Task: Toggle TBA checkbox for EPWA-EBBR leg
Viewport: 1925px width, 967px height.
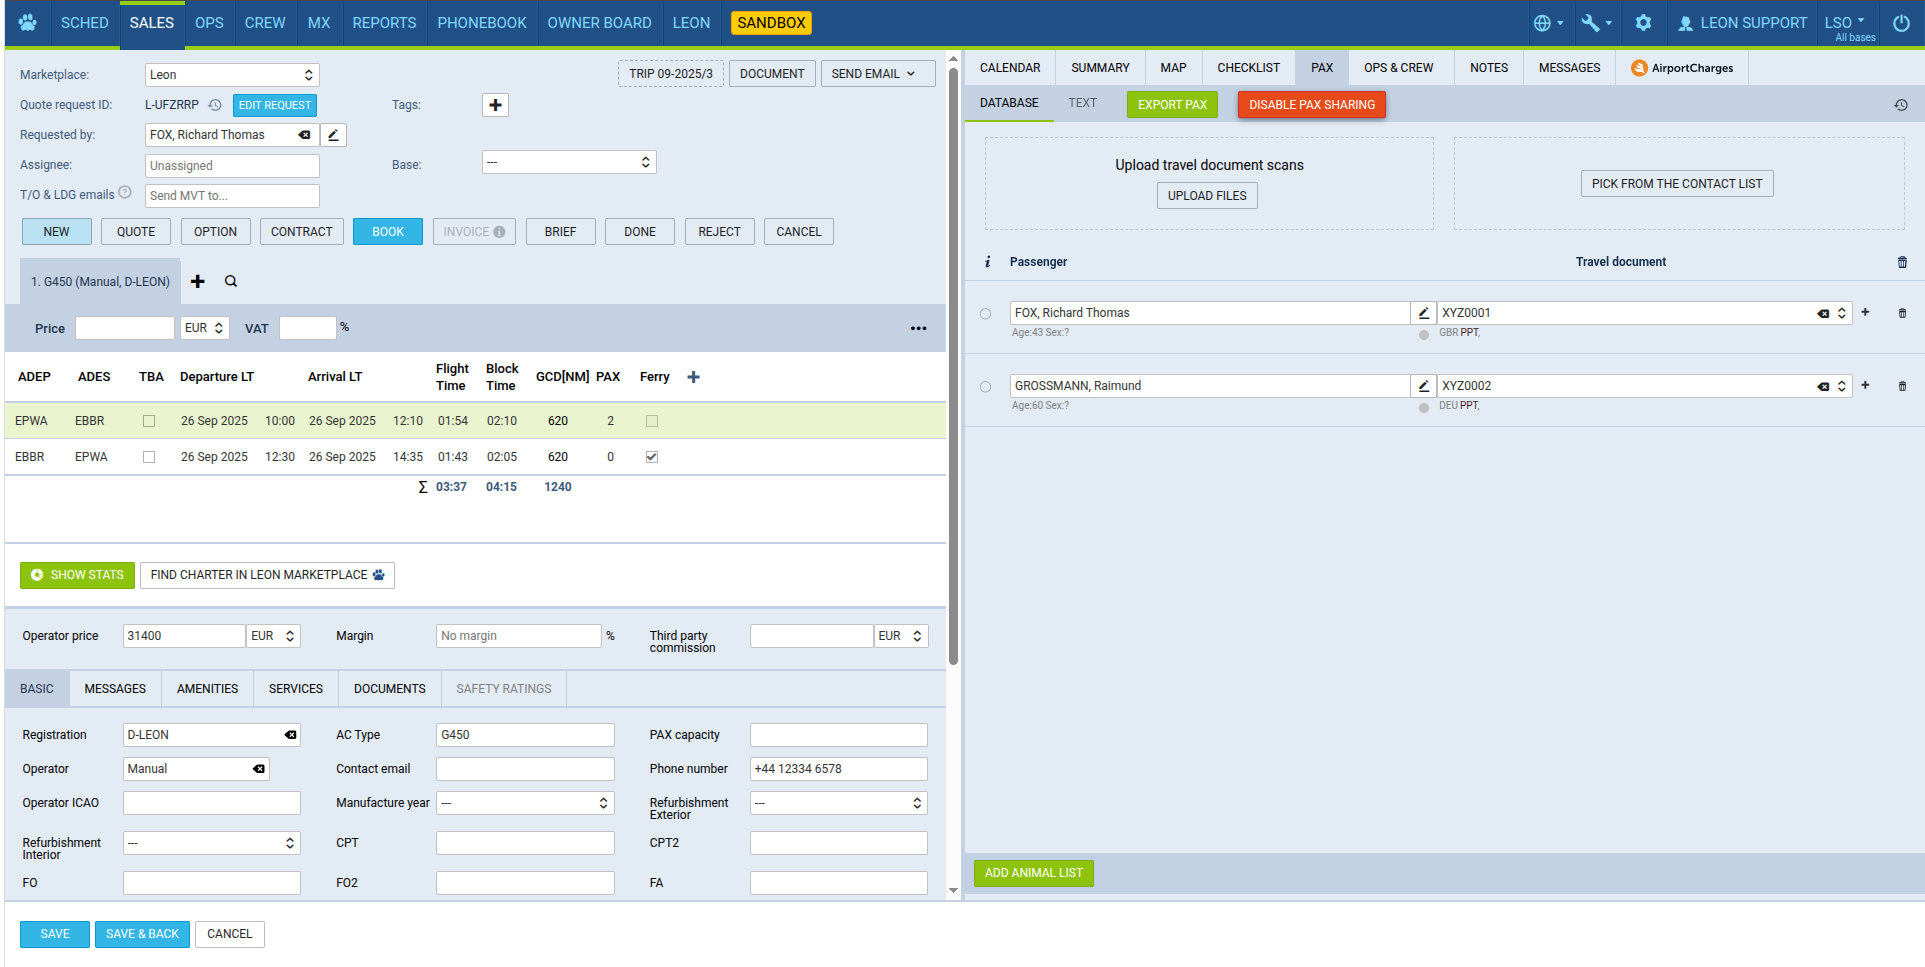Action: click(x=149, y=421)
